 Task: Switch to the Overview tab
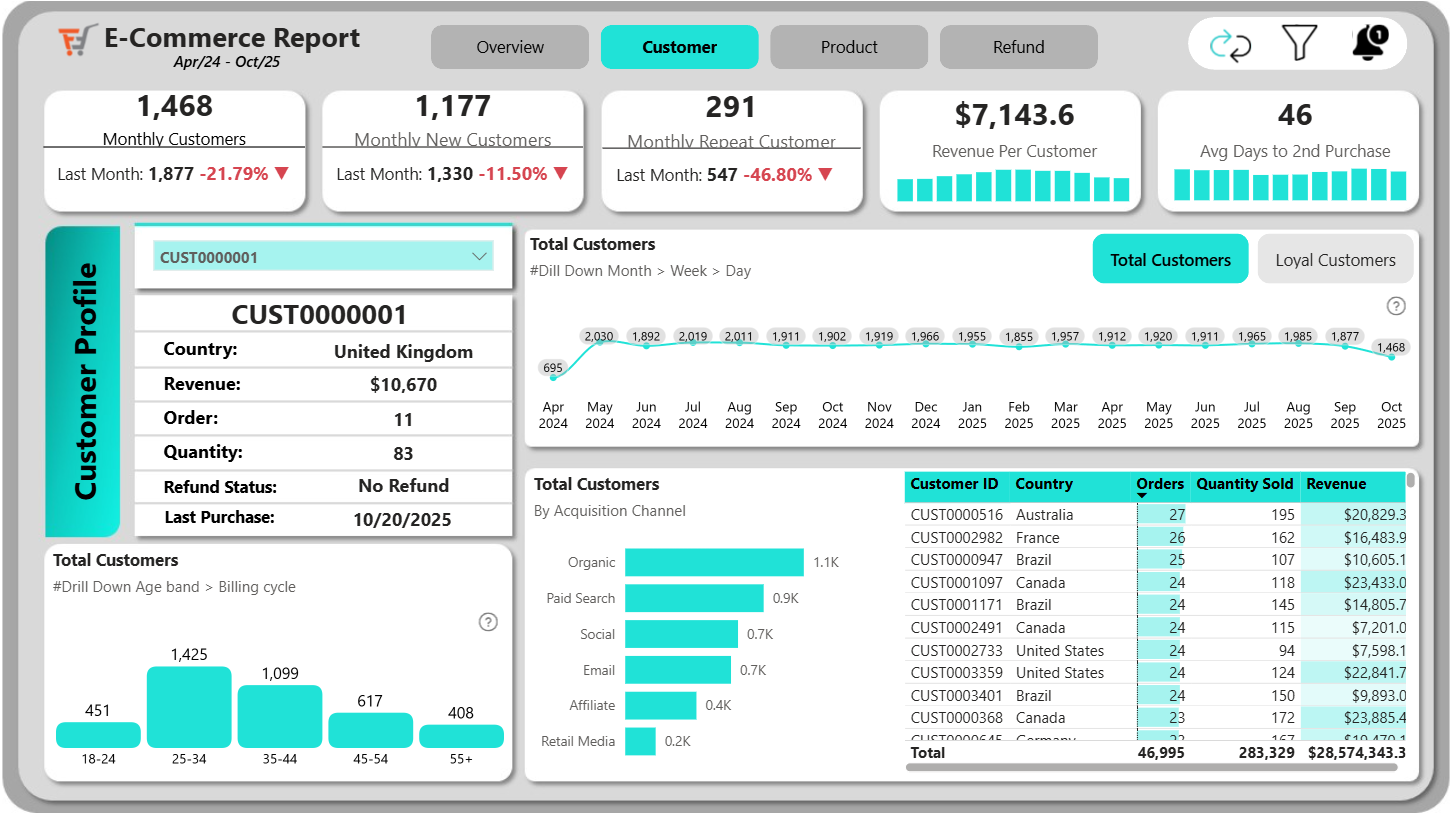(510, 47)
